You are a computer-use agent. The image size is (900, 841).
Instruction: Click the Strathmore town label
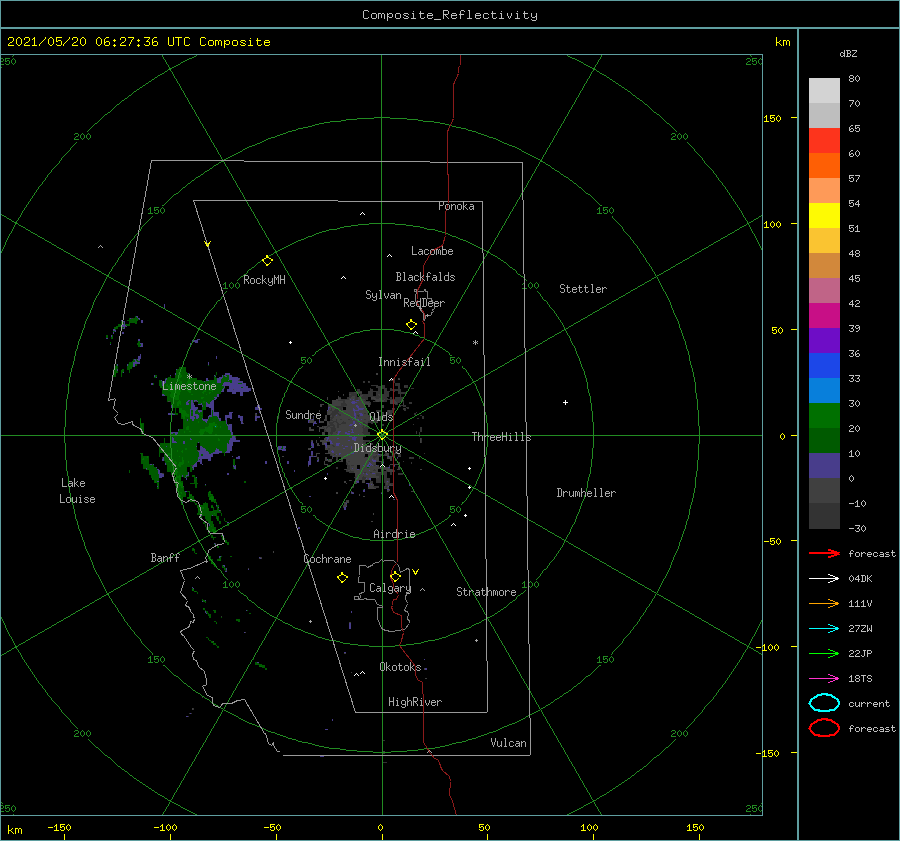coord(486,592)
